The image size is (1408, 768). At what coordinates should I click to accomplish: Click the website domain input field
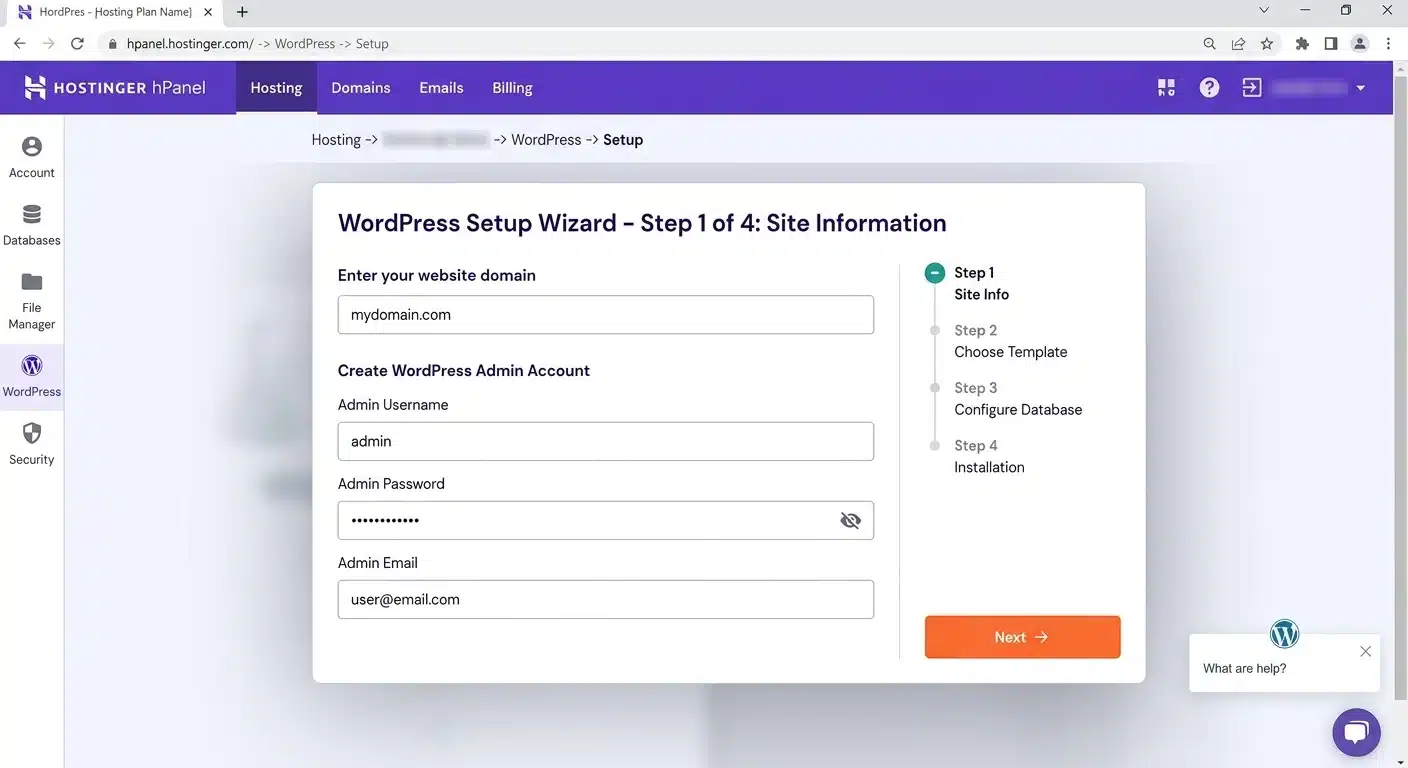606,314
